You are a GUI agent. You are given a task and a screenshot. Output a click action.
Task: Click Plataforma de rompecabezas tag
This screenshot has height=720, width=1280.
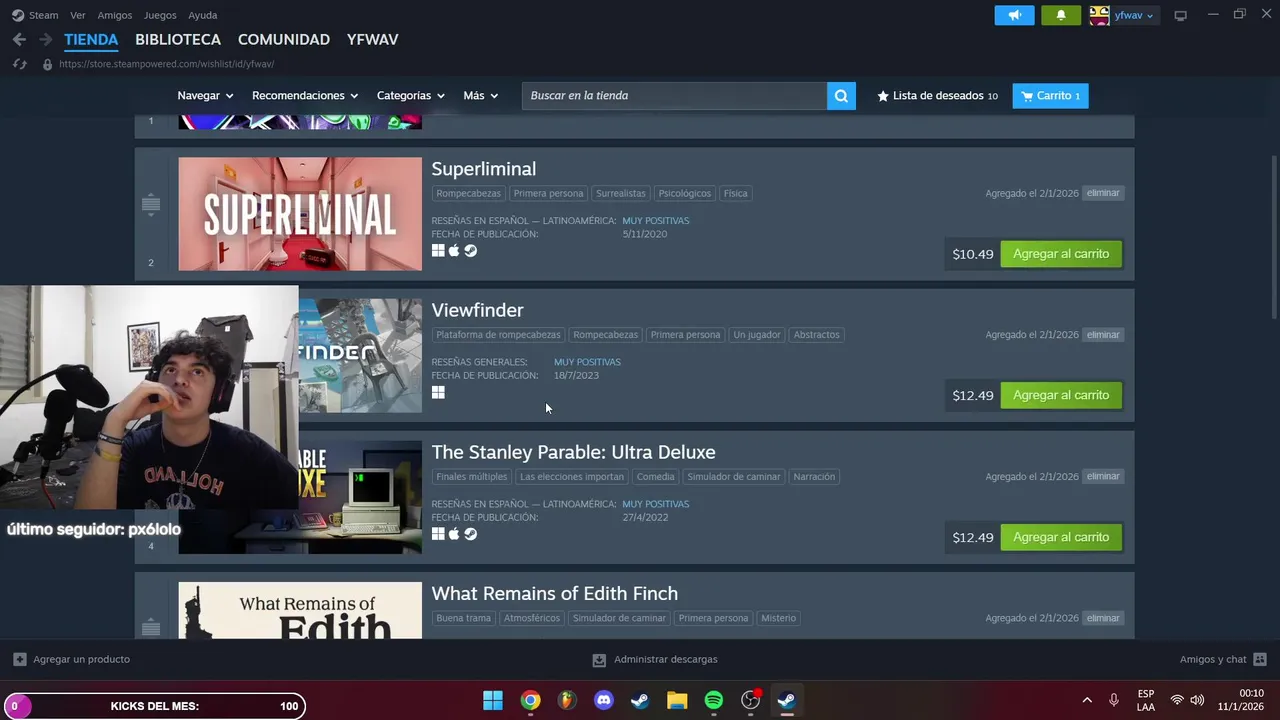click(498, 335)
